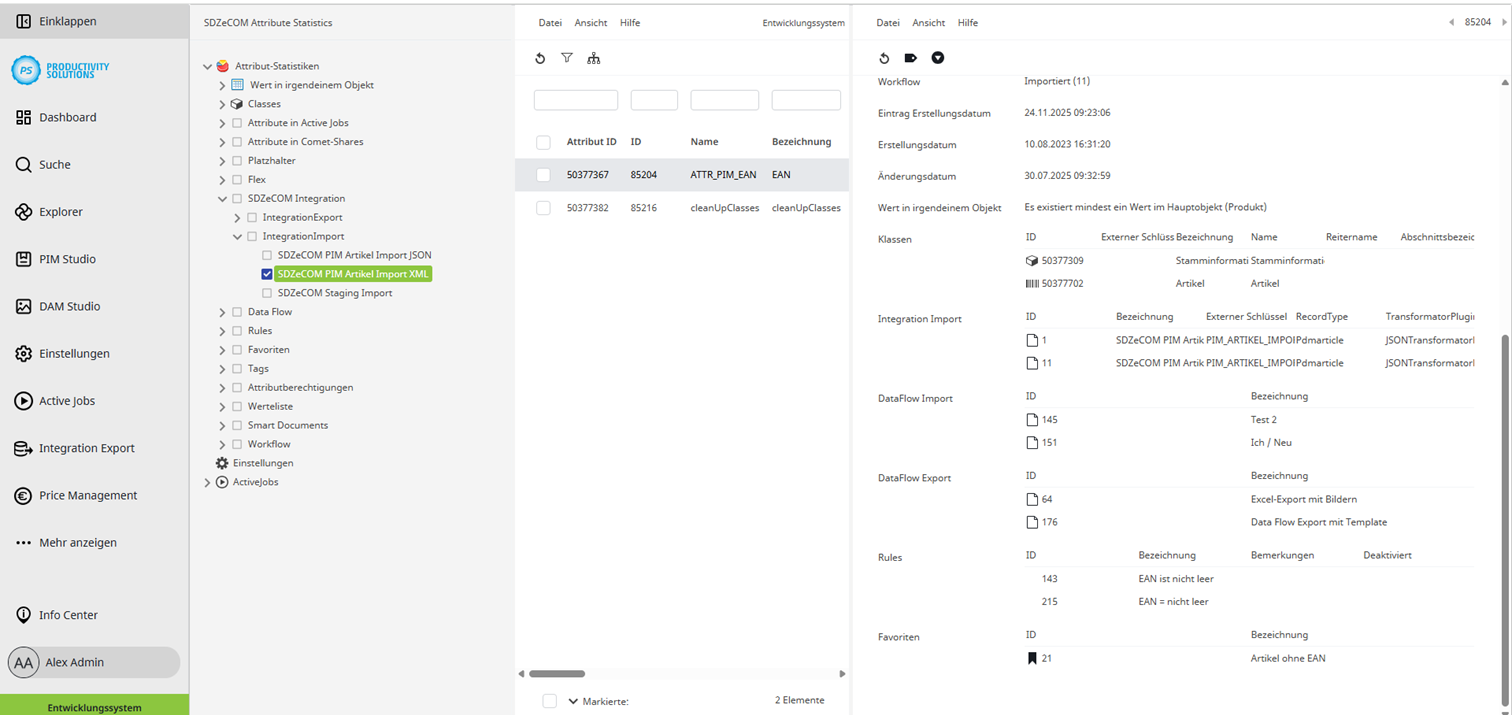Open the hierarchy view icon next to the filter

[594, 58]
